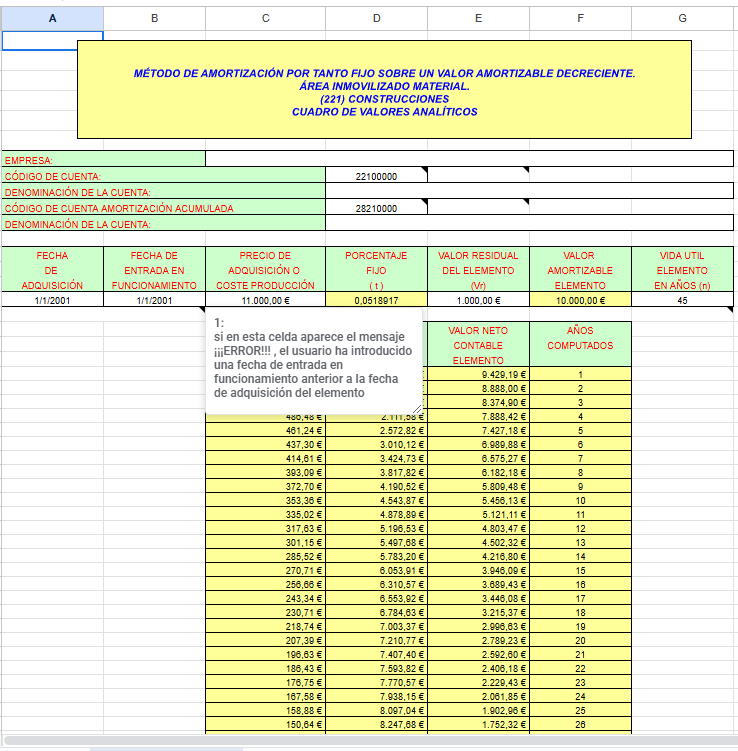Select the accumulated amortization code 28210000

[x=376, y=208]
